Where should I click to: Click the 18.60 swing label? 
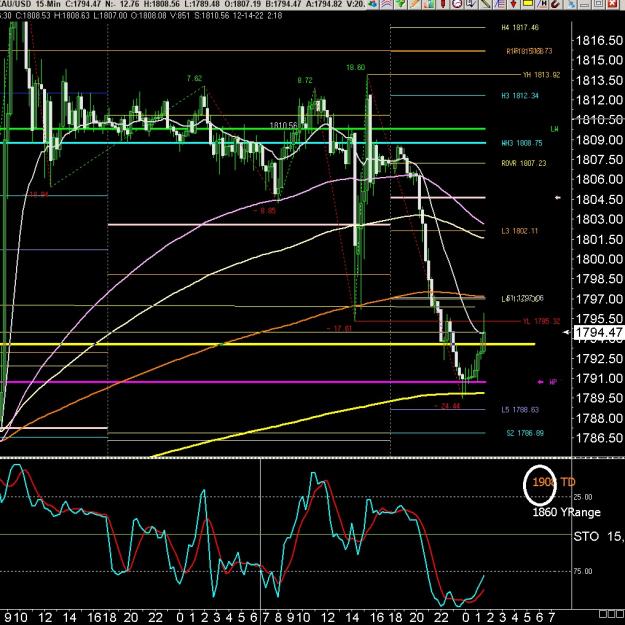tap(355, 67)
